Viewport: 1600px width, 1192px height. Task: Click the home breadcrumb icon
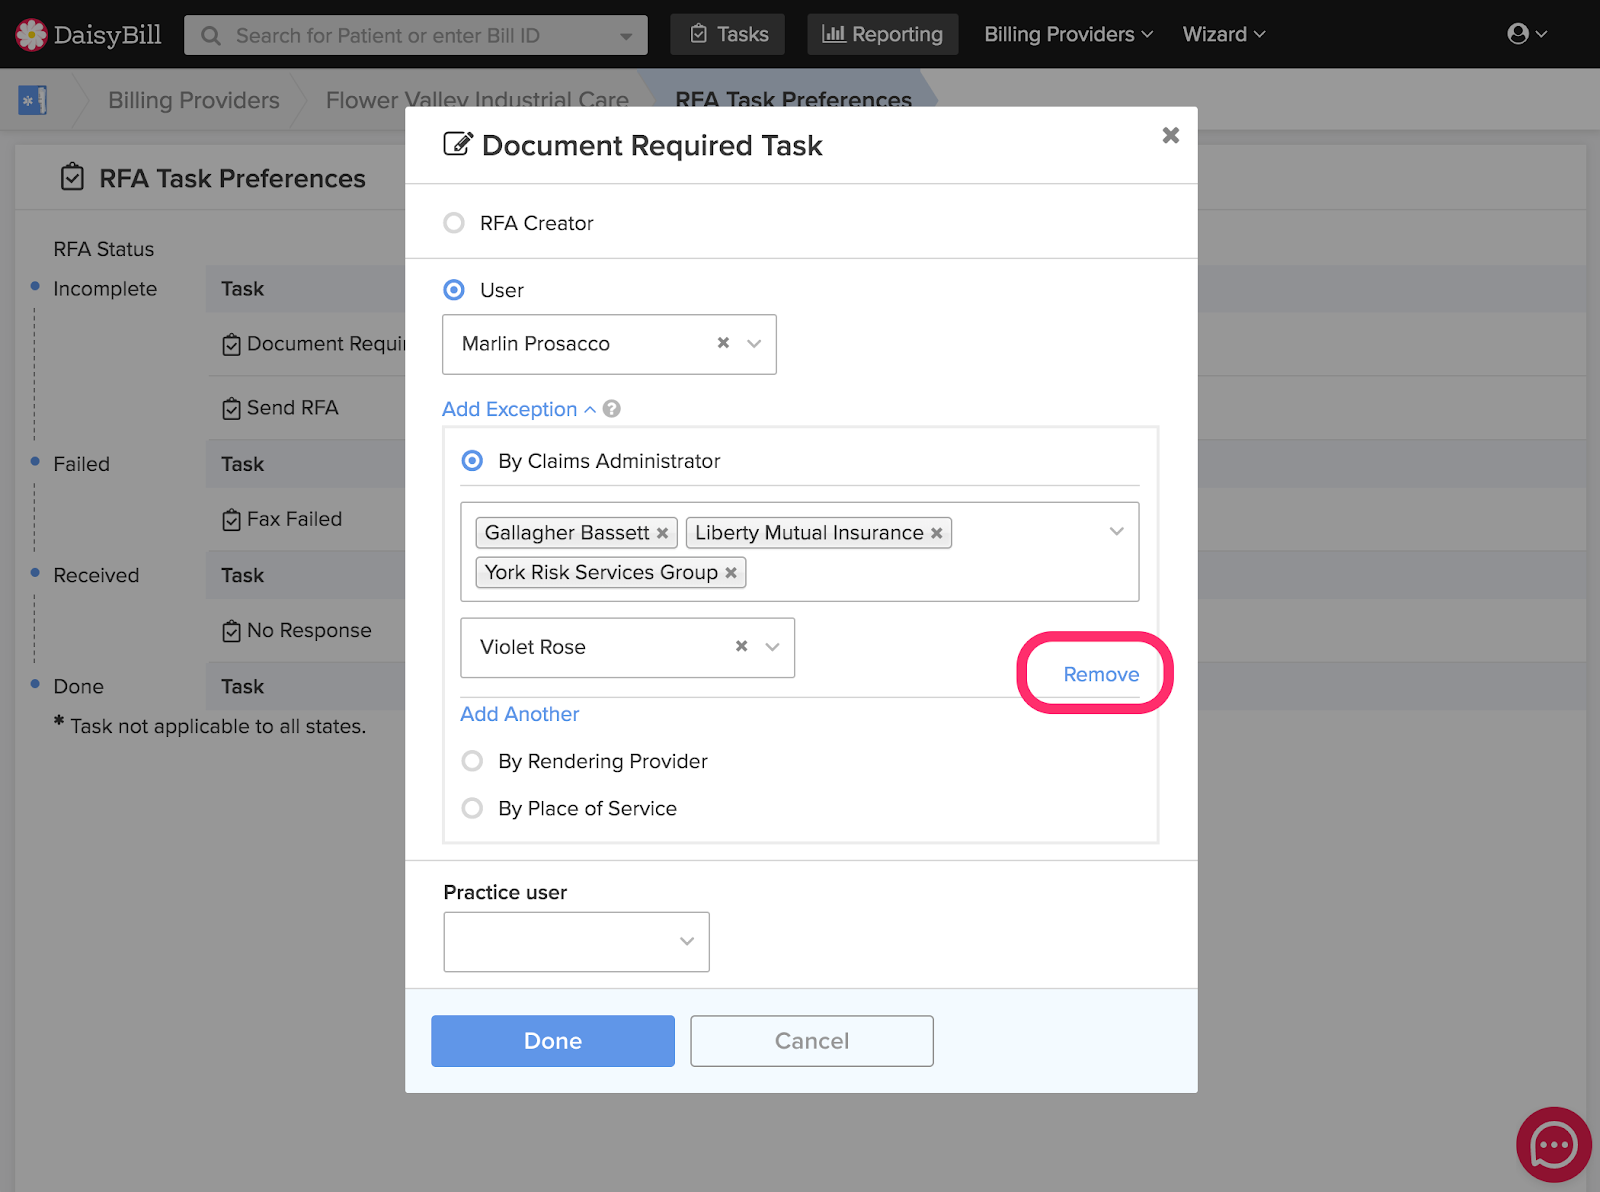pos(33,100)
